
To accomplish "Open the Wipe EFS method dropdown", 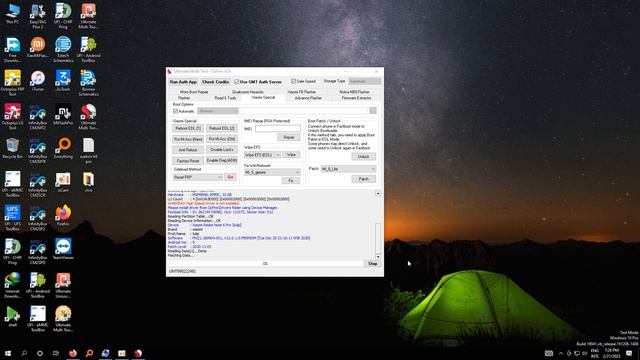I will coord(262,155).
